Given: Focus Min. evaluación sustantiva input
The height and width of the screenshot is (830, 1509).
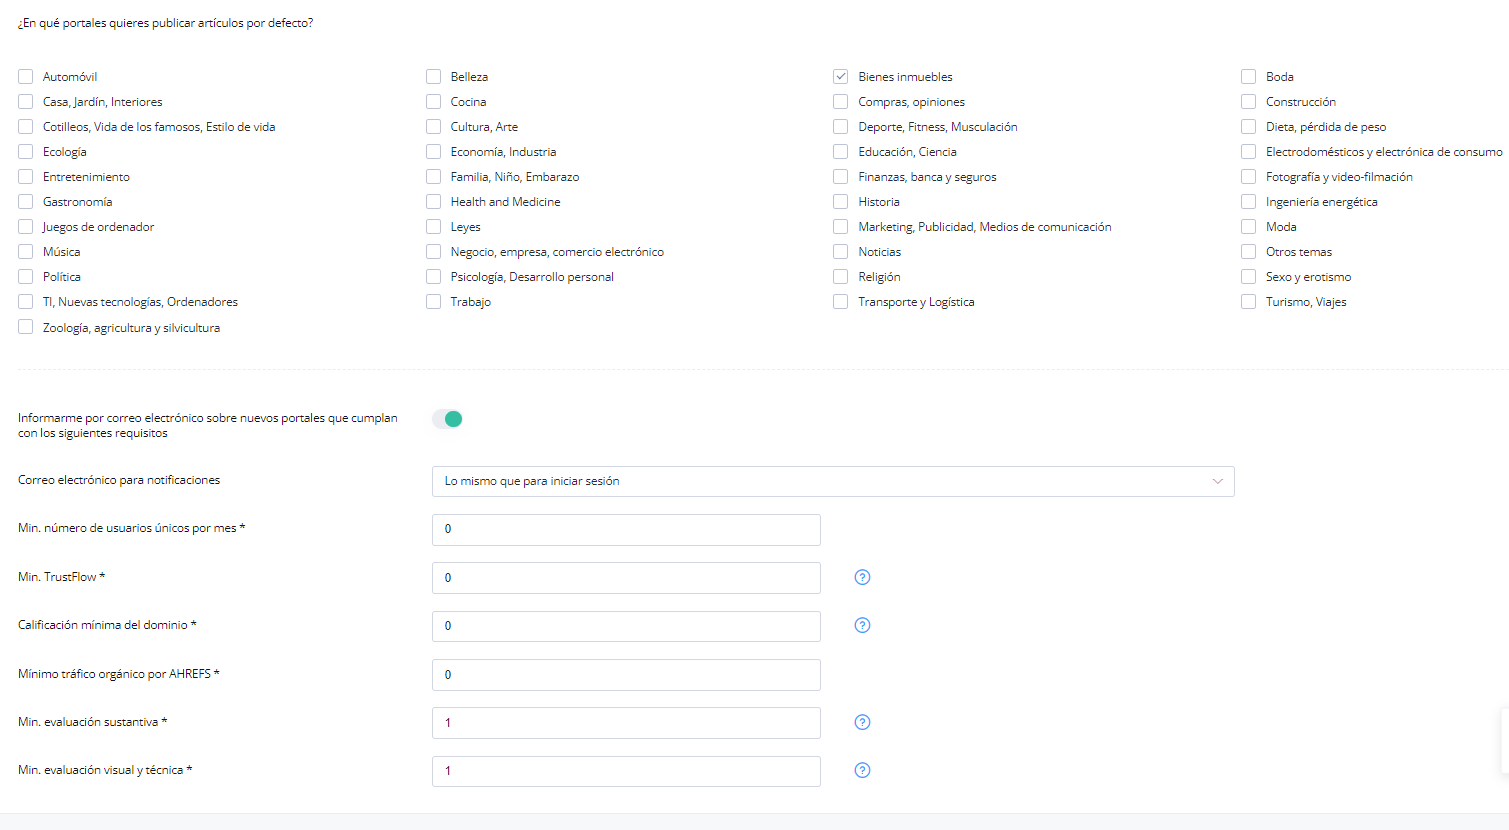Looking at the screenshot, I should click(x=626, y=723).
